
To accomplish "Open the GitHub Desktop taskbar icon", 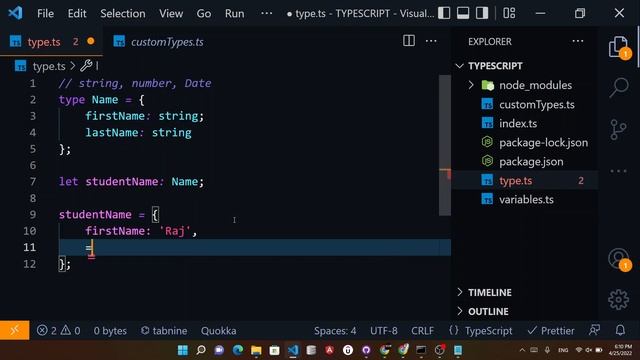I will (366, 350).
